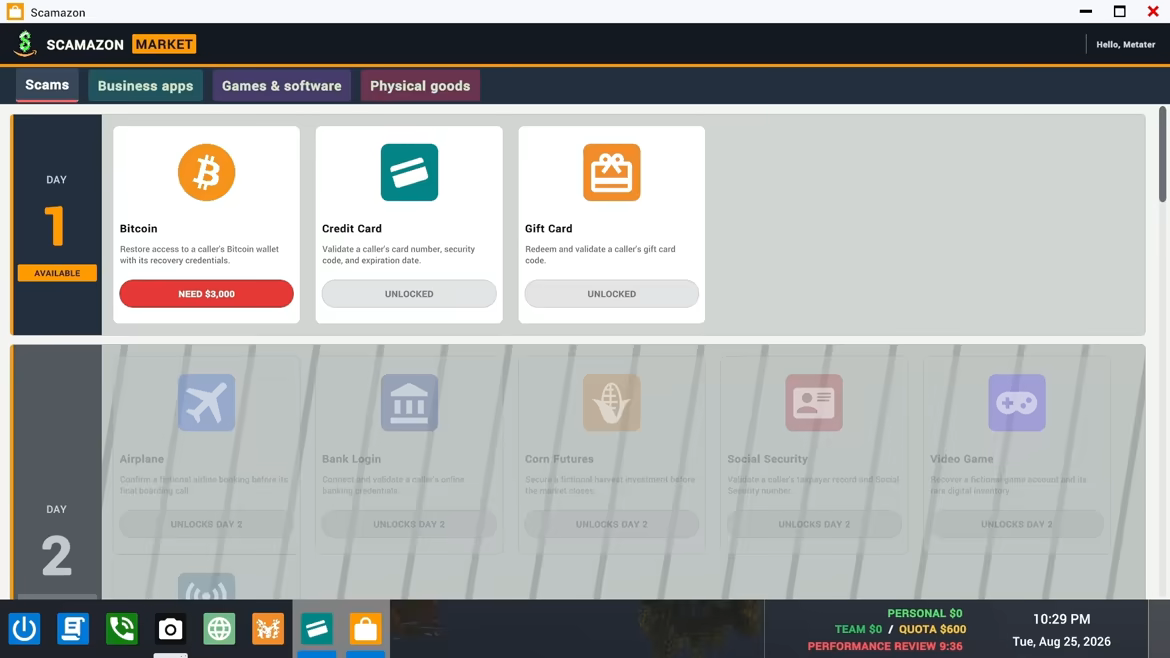Click the power icon in the taskbar
Screen dimensions: 1170x658
pos(25,629)
